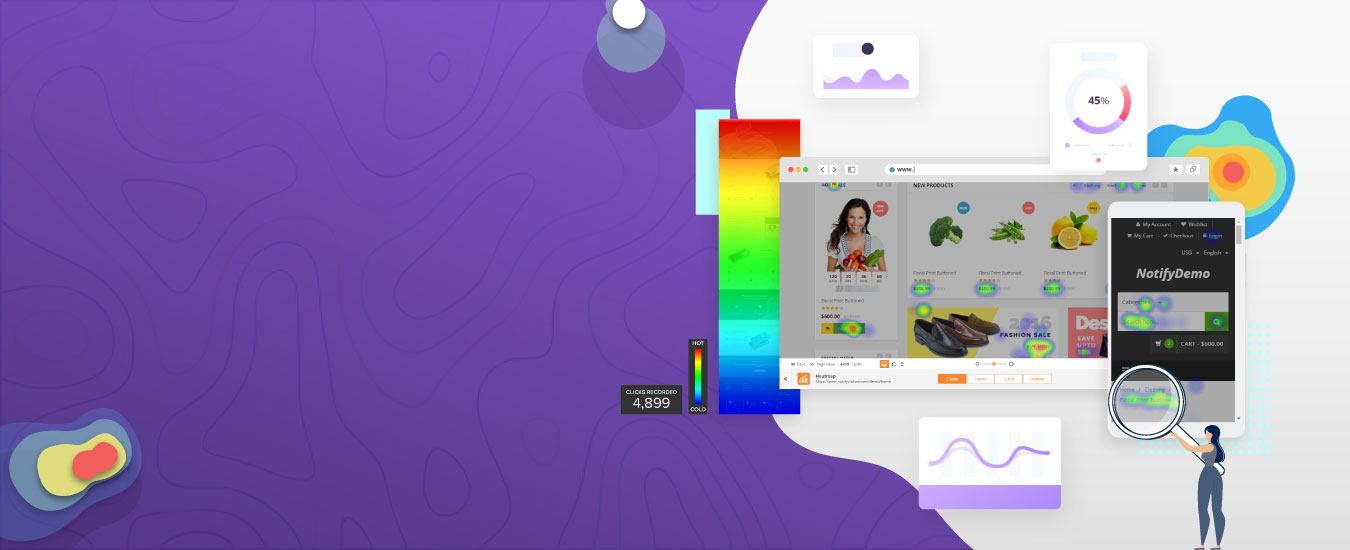
Task: Click the orange Heatmap logo icon
Action: pyautogui.click(x=803, y=379)
